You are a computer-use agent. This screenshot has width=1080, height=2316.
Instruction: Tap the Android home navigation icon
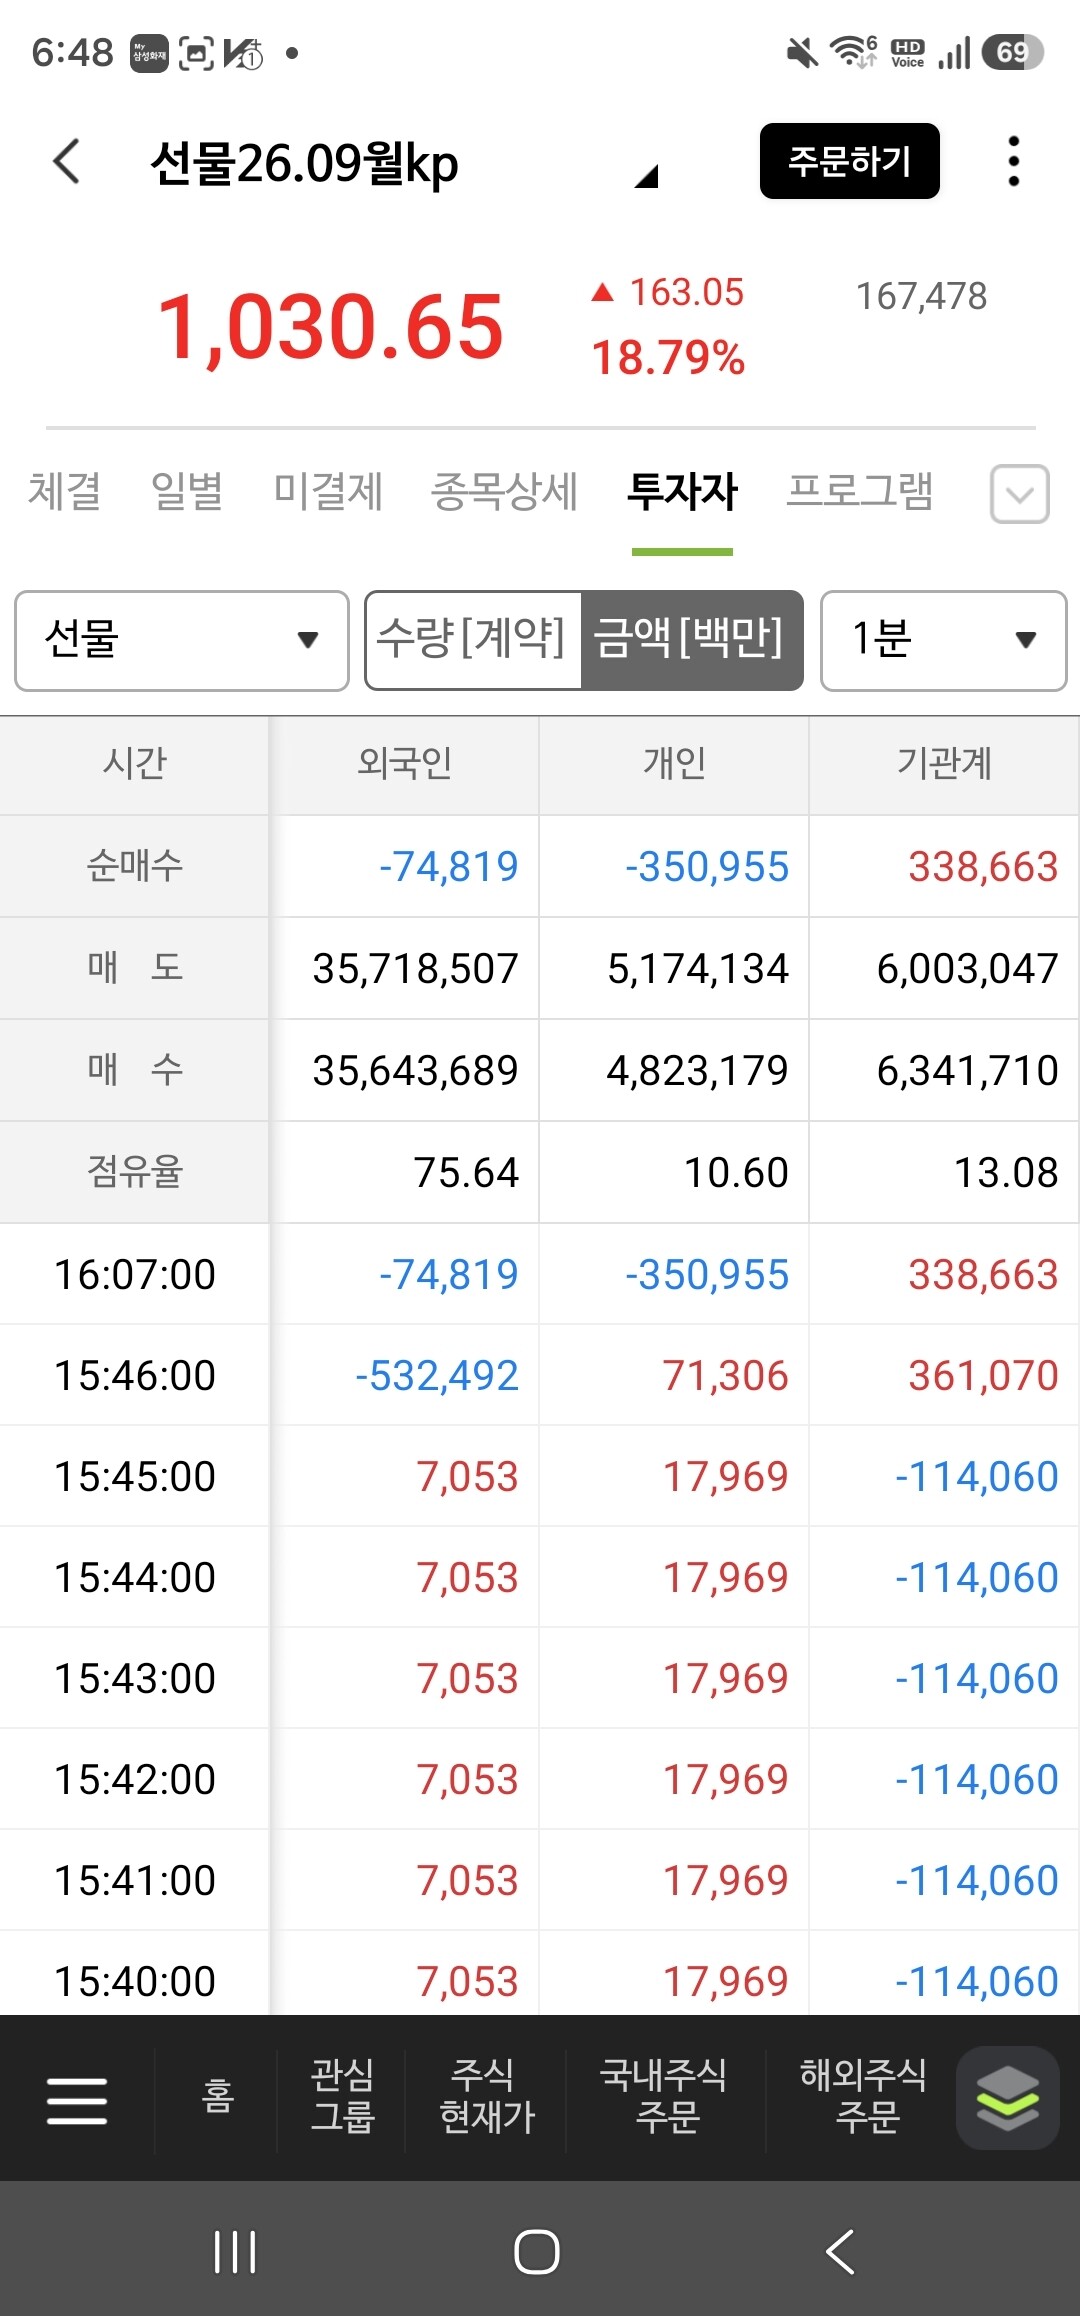(x=537, y=2252)
